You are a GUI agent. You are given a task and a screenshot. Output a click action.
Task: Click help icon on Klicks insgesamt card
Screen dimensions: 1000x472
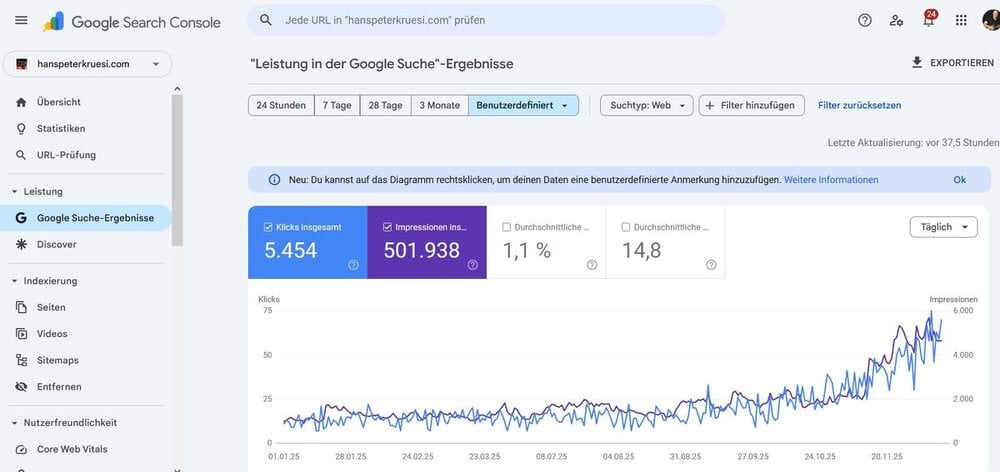click(x=353, y=265)
